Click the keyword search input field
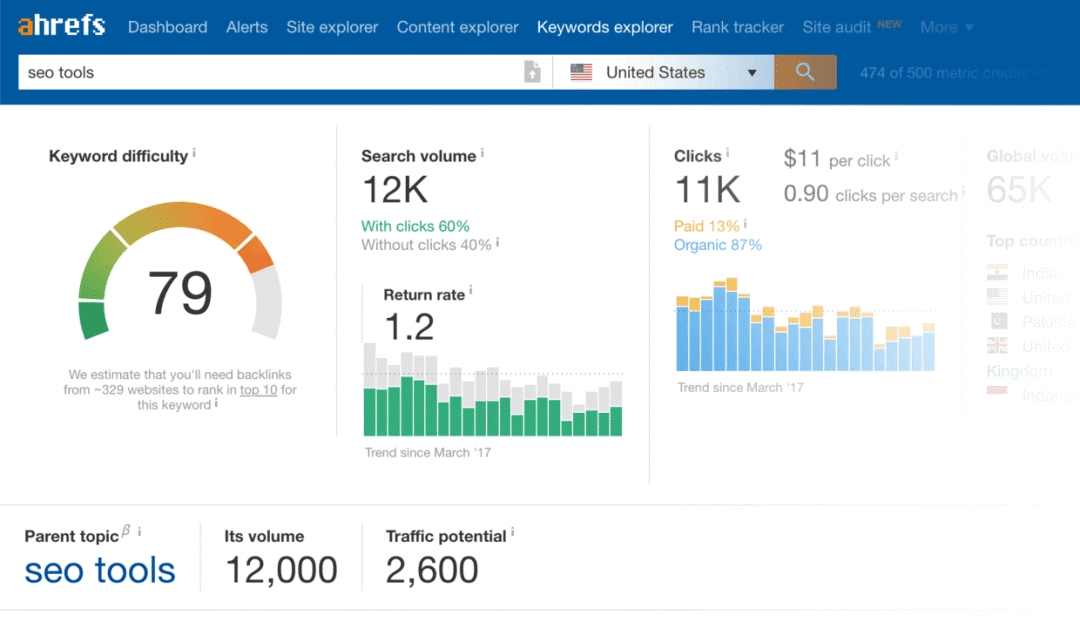The height and width of the screenshot is (629, 1080). (270, 72)
